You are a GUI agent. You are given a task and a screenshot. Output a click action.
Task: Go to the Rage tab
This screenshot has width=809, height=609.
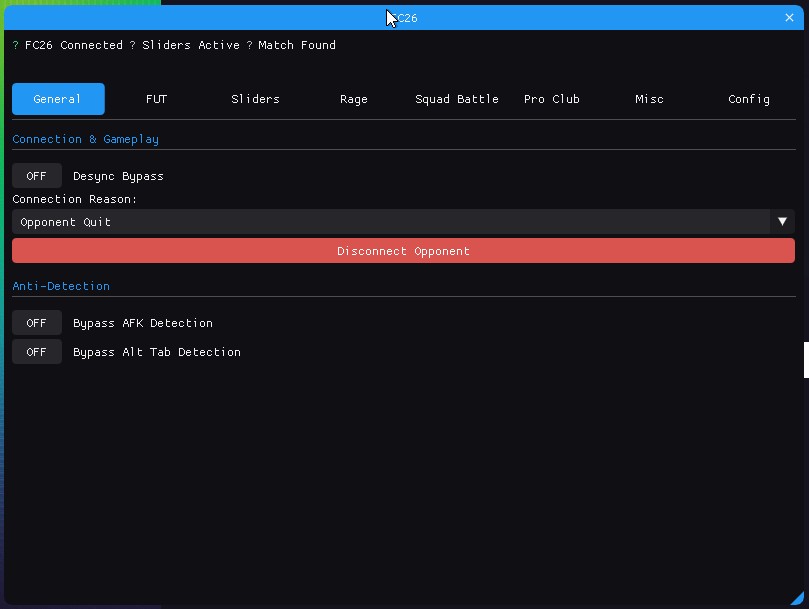coord(353,99)
